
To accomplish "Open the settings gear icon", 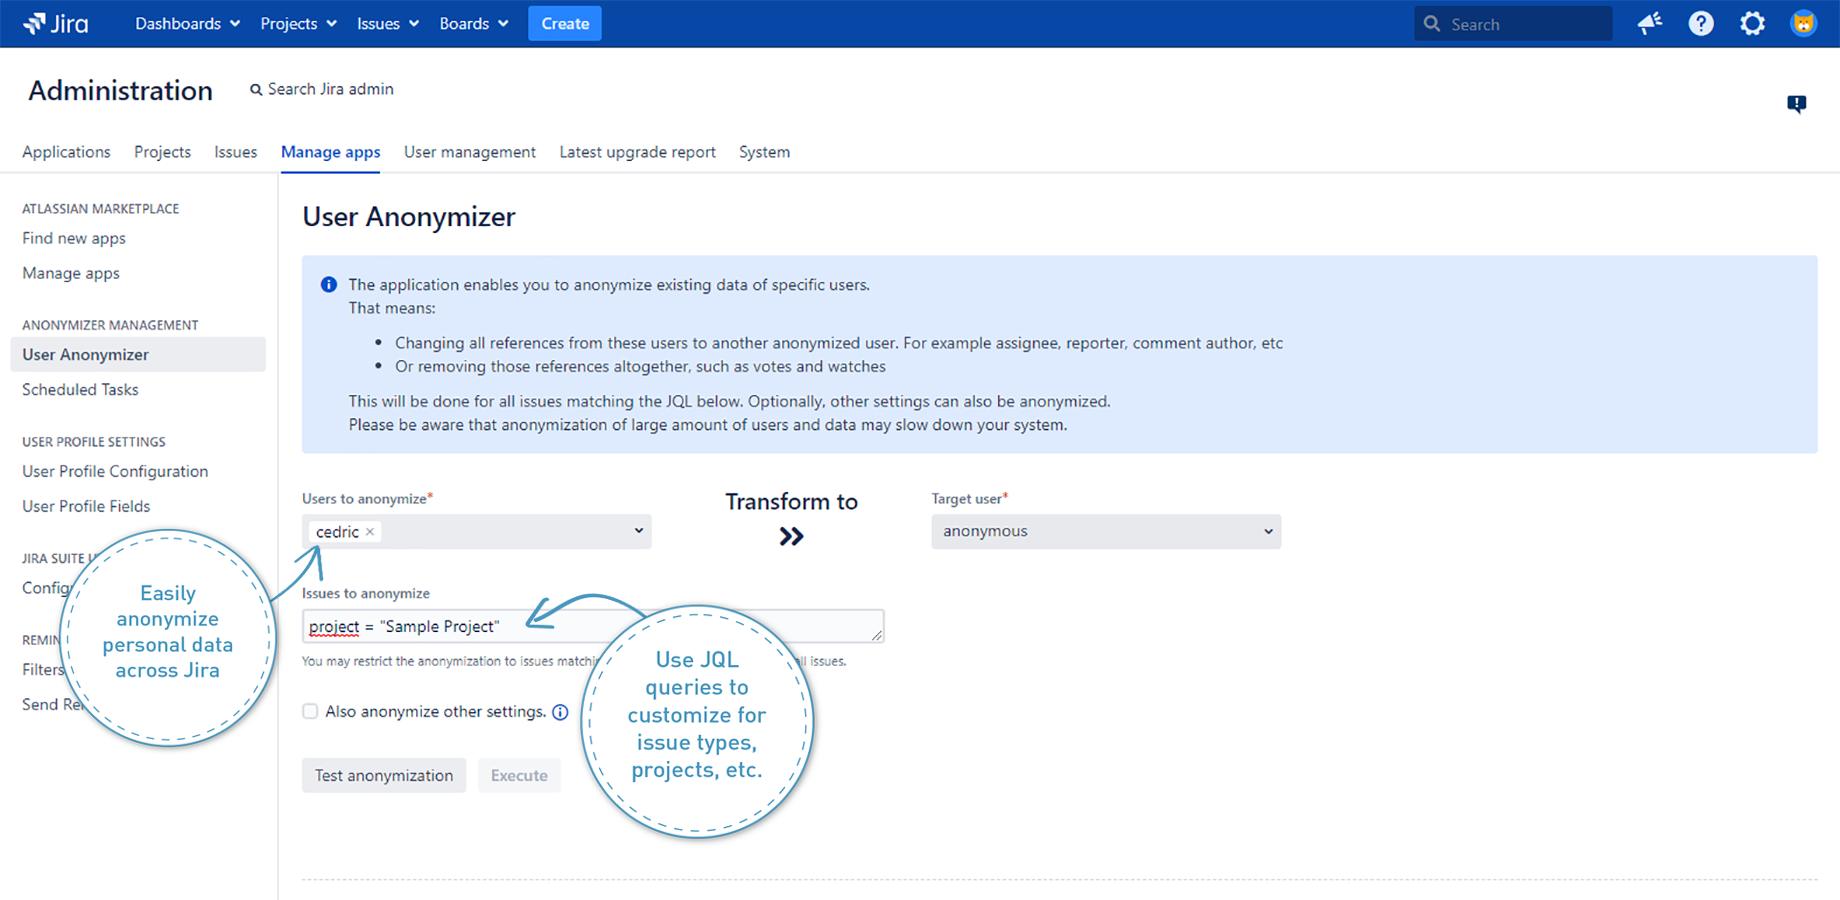I will tap(1752, 23).
